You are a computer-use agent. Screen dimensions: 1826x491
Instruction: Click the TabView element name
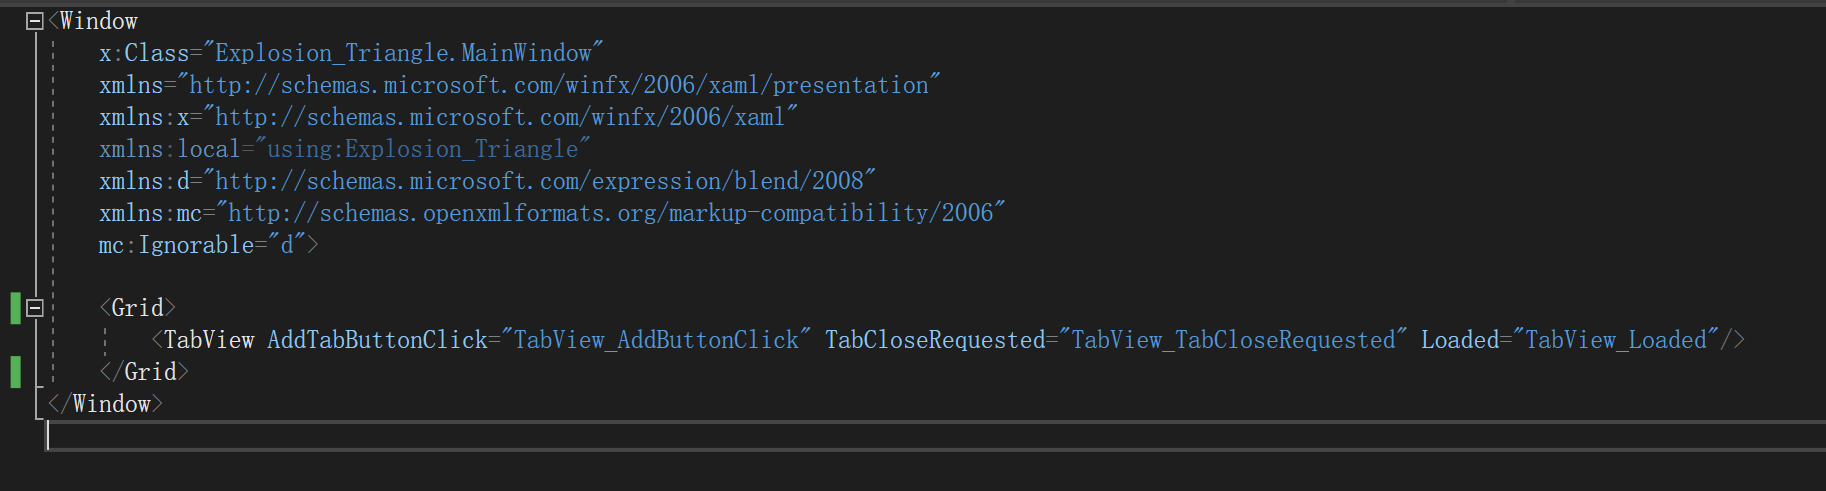pos(209,340)
